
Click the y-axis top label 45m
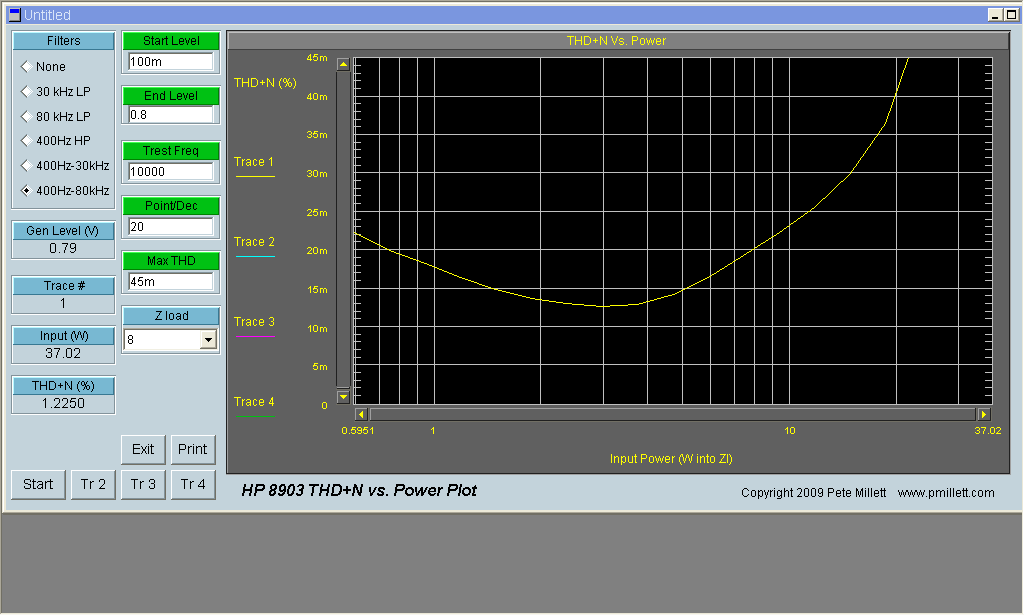pos(317,58)
